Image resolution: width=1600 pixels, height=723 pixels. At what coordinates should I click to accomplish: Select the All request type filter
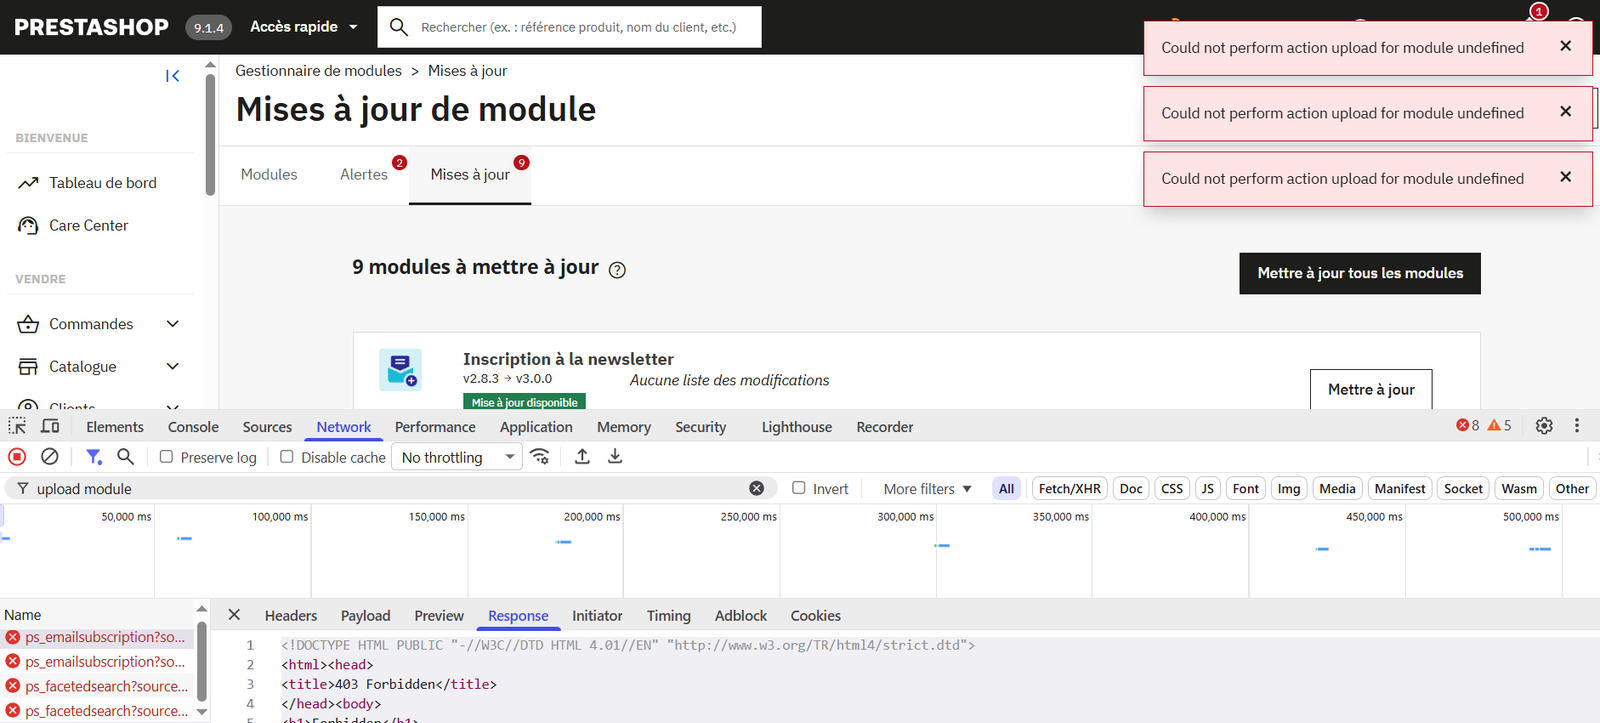click(1006, 489)
